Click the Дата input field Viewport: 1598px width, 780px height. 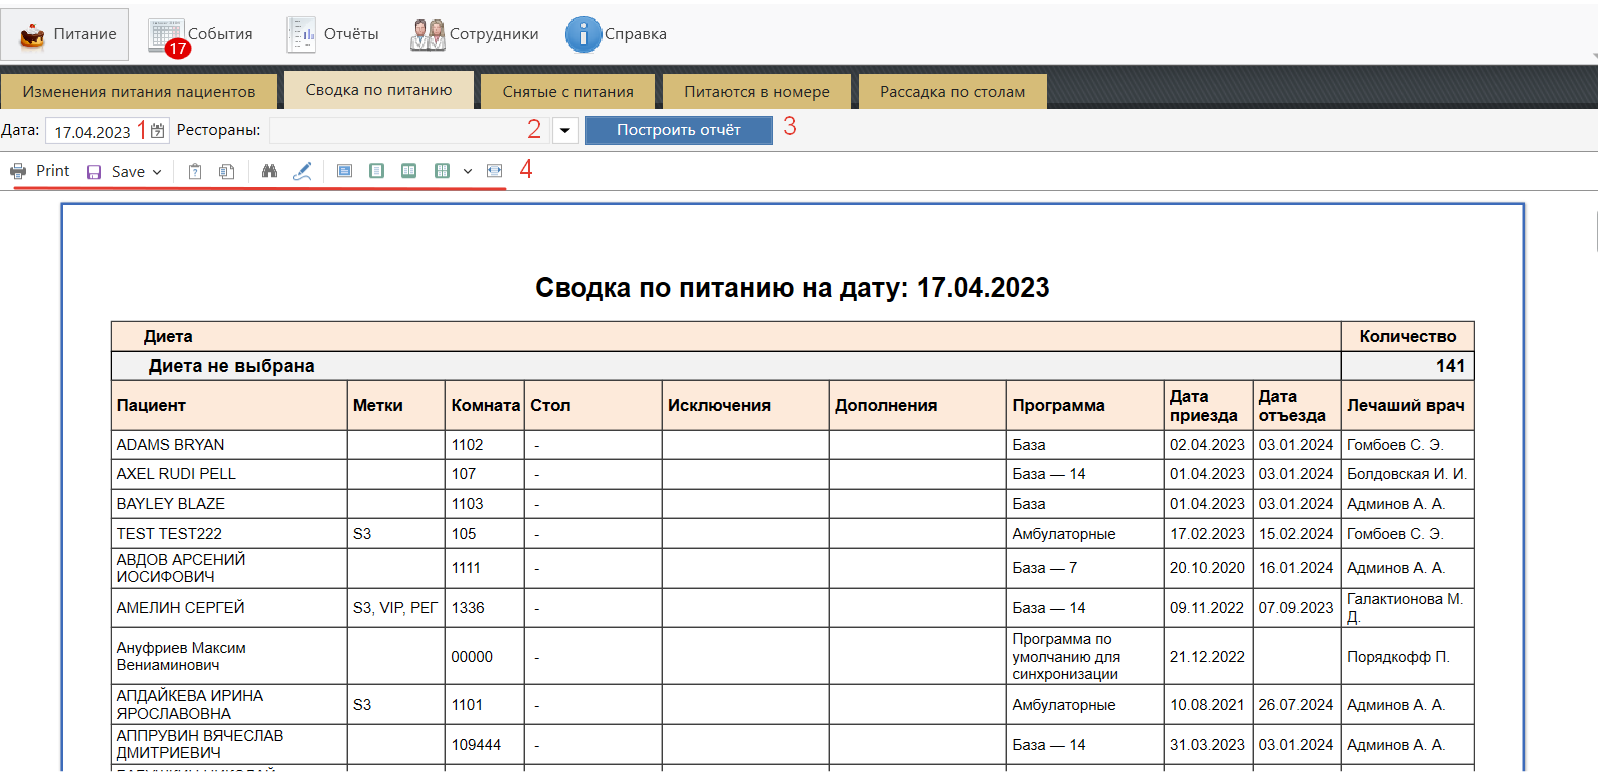[x=92, y=131]
